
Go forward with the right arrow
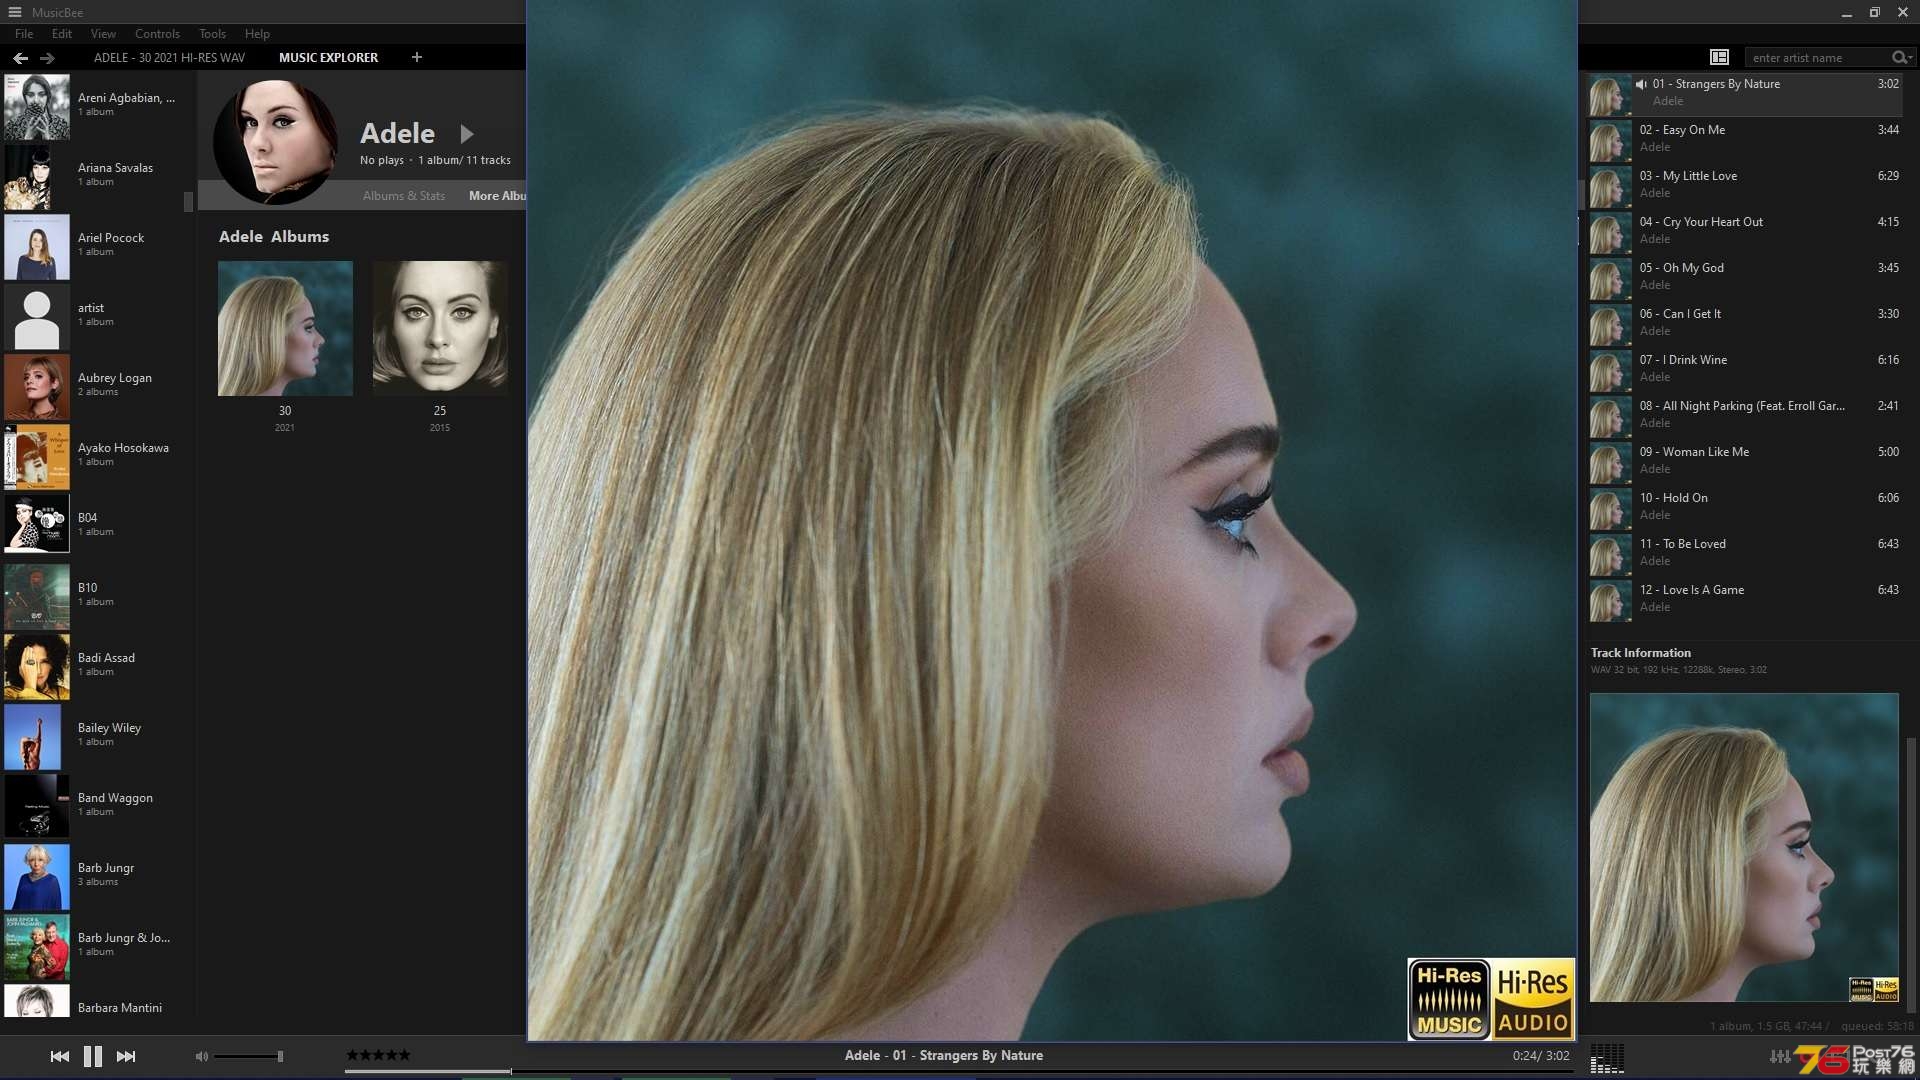tap(47, 58)
